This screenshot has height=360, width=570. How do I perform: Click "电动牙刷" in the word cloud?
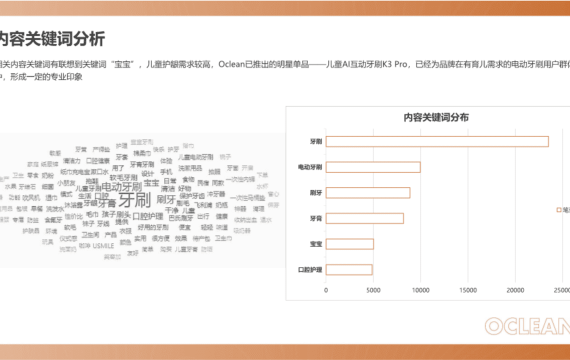click(121, 187)
